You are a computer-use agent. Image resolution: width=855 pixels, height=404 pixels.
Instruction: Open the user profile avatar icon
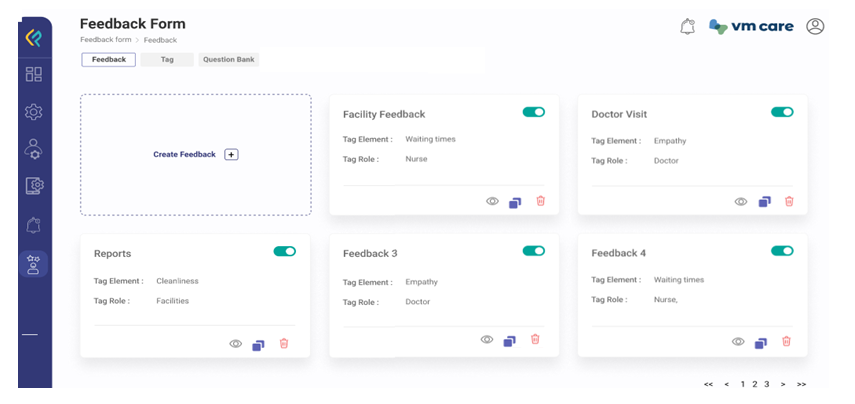pos(815,27)
